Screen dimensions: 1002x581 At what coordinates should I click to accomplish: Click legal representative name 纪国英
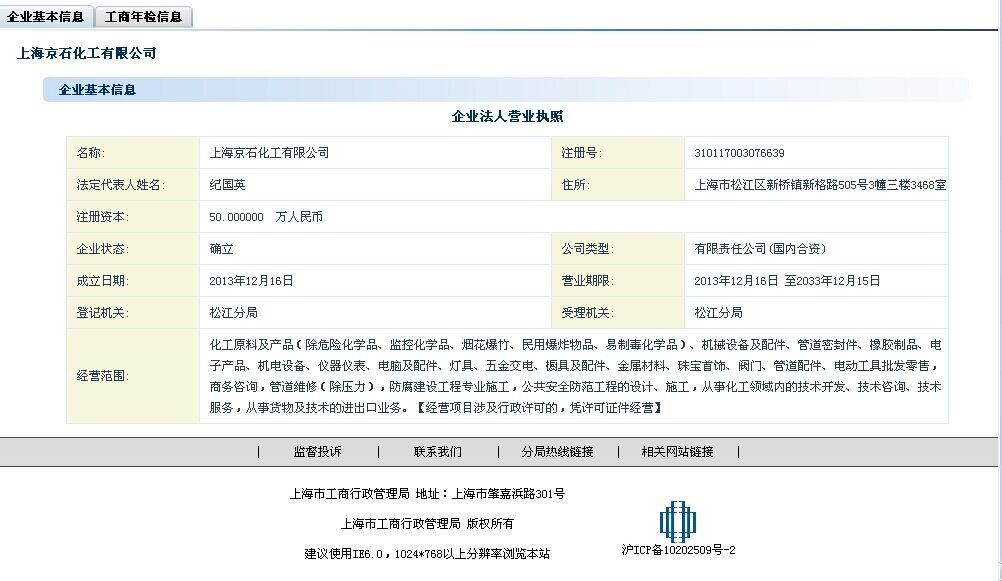[227, 185]
